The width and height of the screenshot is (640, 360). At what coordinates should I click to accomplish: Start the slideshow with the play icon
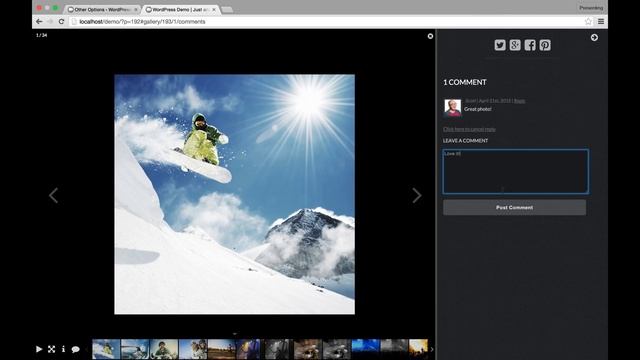pos(39,349)
